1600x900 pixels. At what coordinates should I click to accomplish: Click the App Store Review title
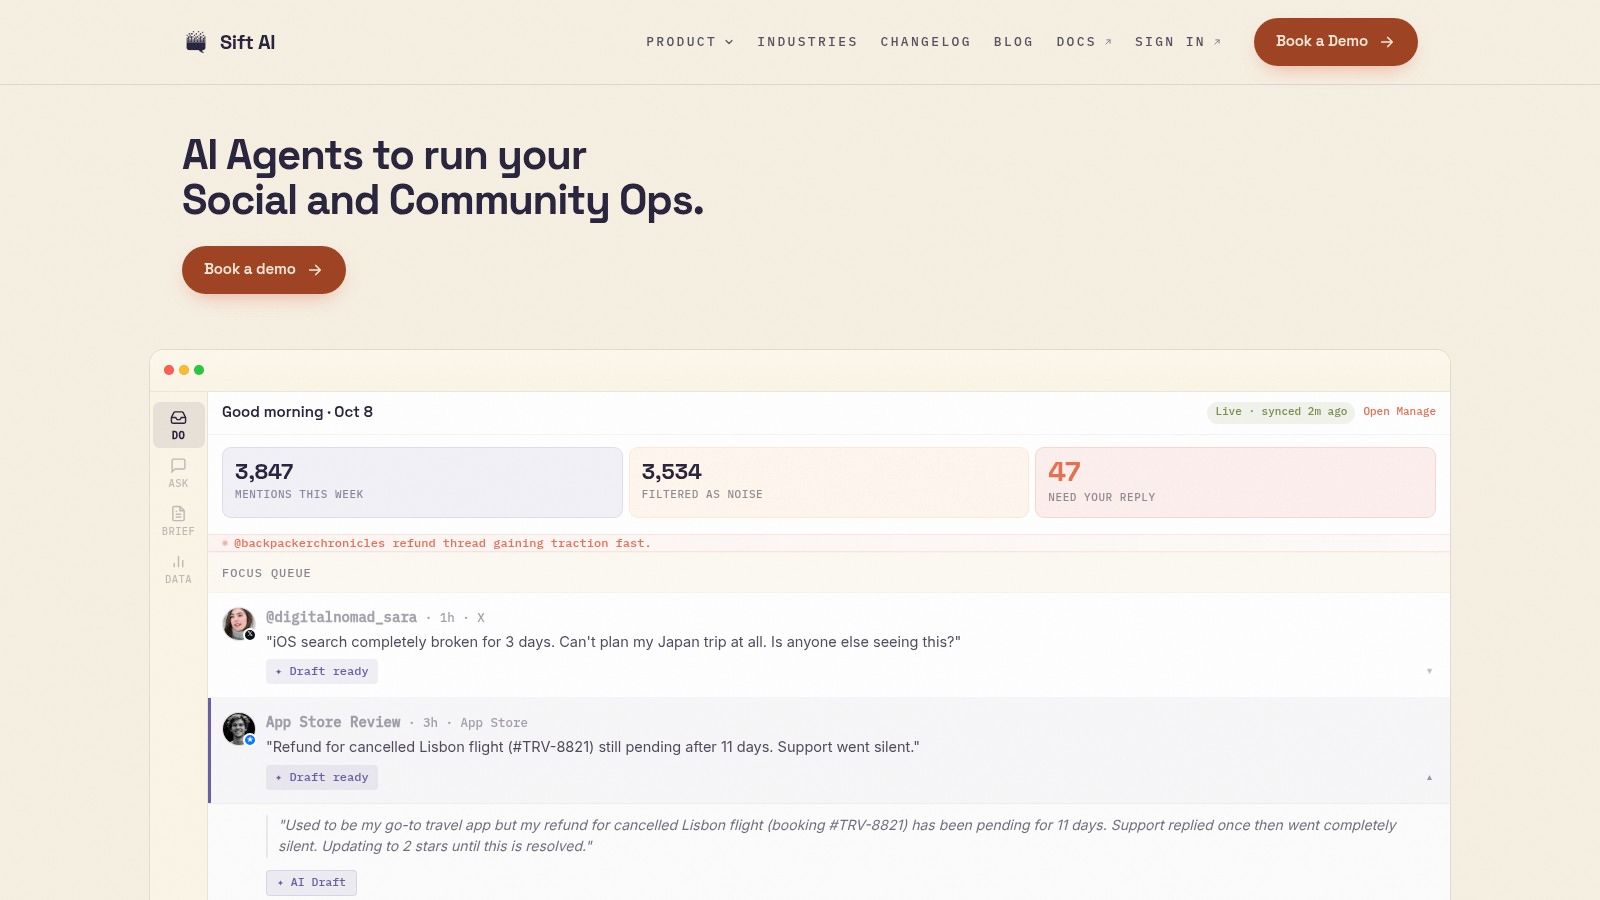click(x=333, y=723)
